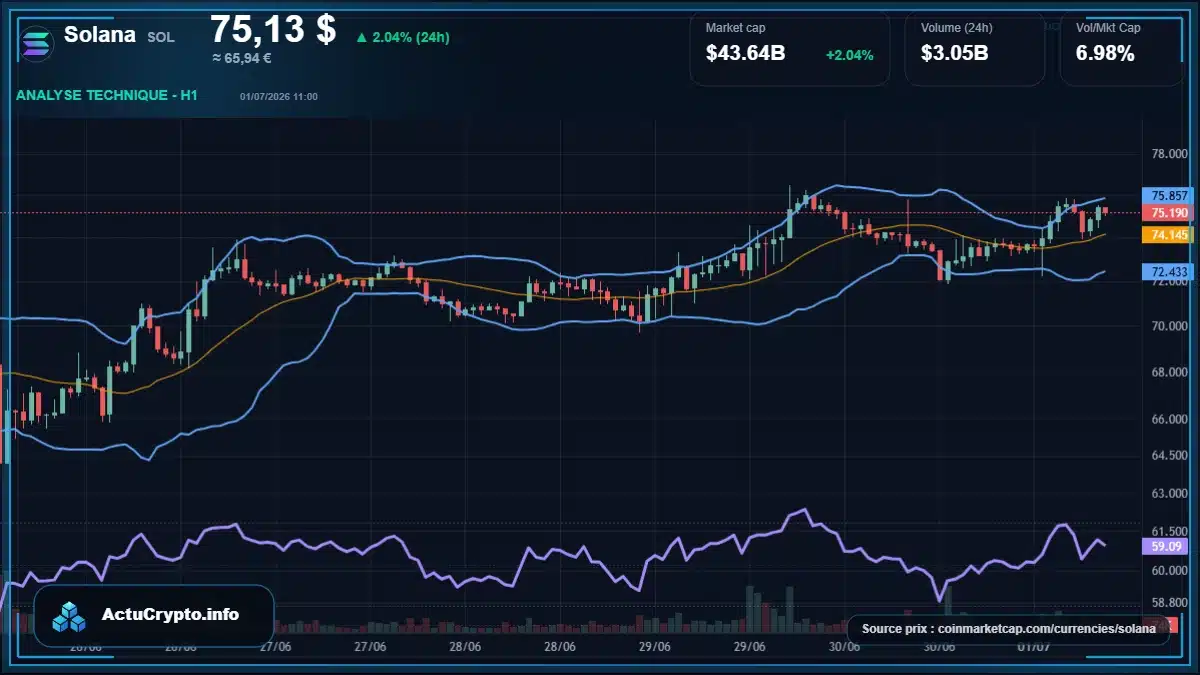Click the 60.000 RSI axis label
Image resolution: width=1200 pixels, height=675 pixels.
click(1170, 571)
